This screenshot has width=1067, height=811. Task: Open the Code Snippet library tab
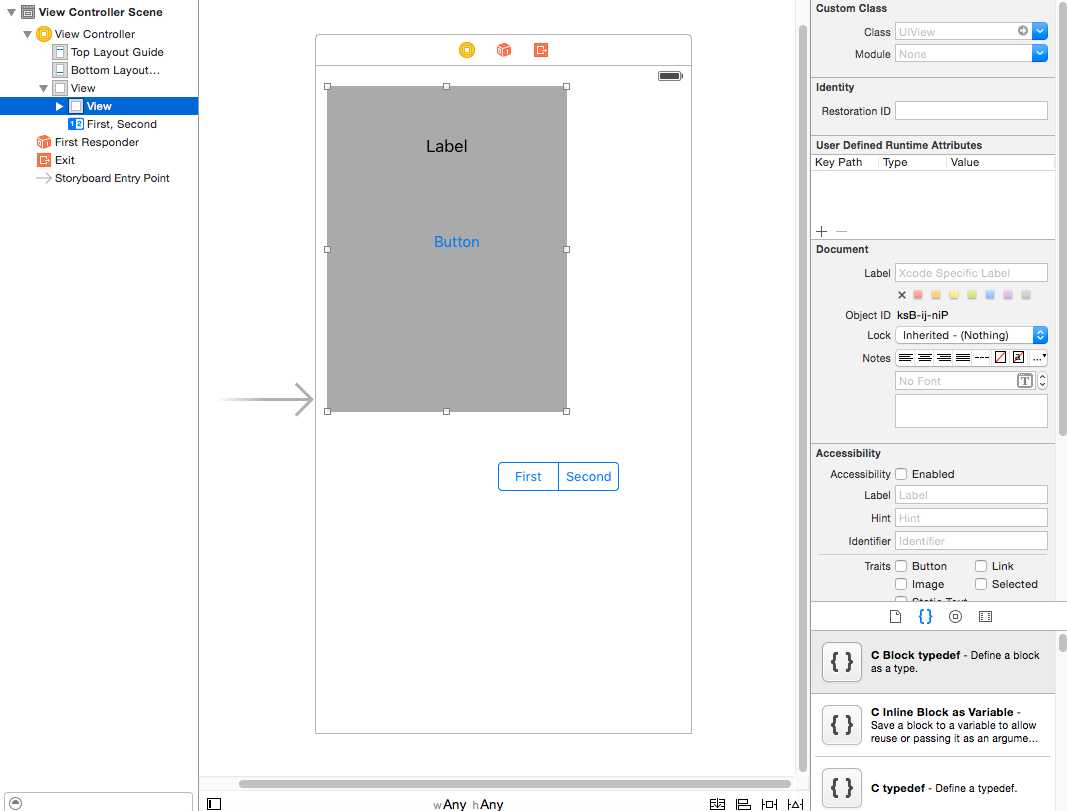925,616
